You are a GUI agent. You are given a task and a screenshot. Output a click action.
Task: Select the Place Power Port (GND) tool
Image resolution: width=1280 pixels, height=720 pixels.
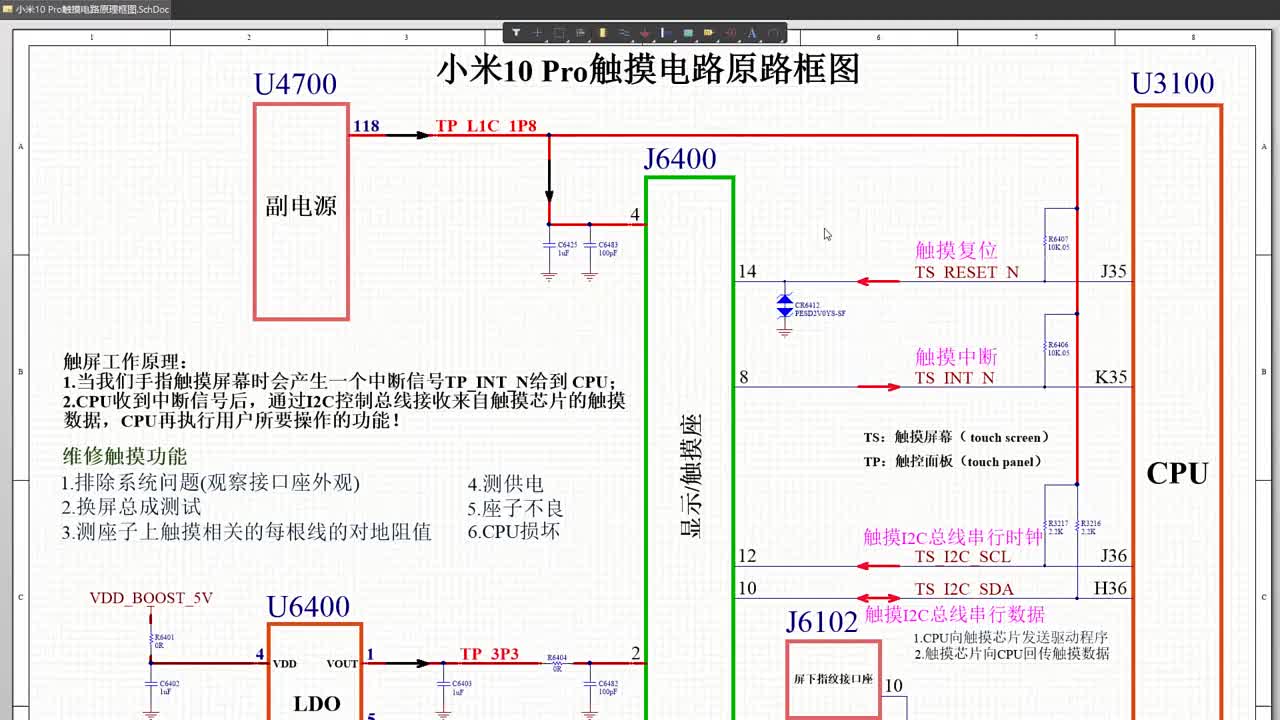tap(645, 33)
